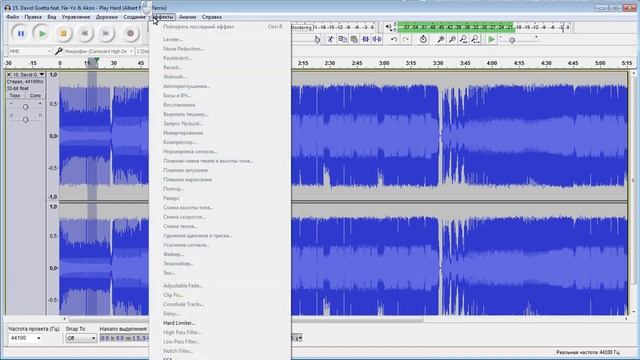Open the microphone recording device dropdown
The height and width of the screenshot is (360, 640).
tap(99, 51)
